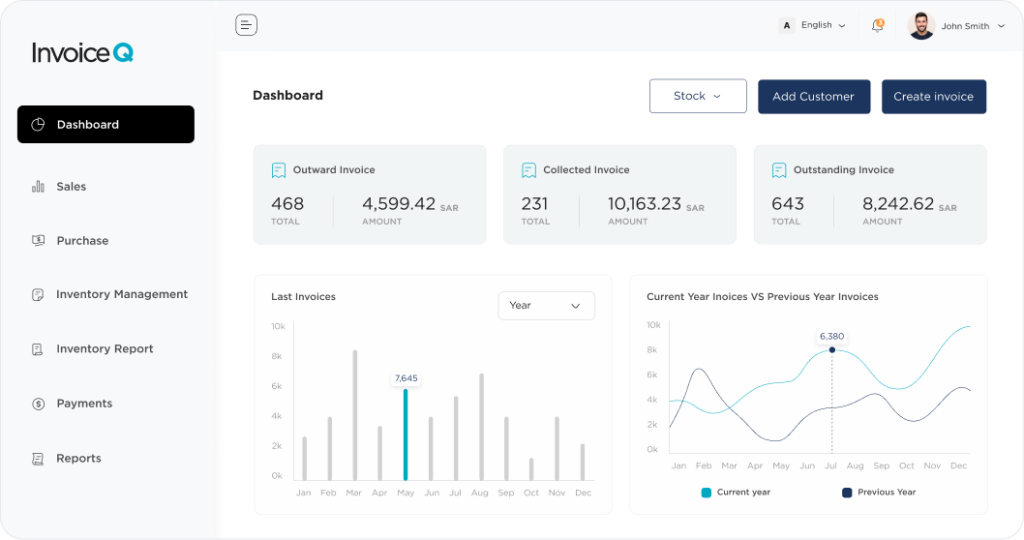Click the Outstanding Invoice receipt icon
Viewport: 1024px width, 540px height.
pyautogui.click(x=779, y=171)
